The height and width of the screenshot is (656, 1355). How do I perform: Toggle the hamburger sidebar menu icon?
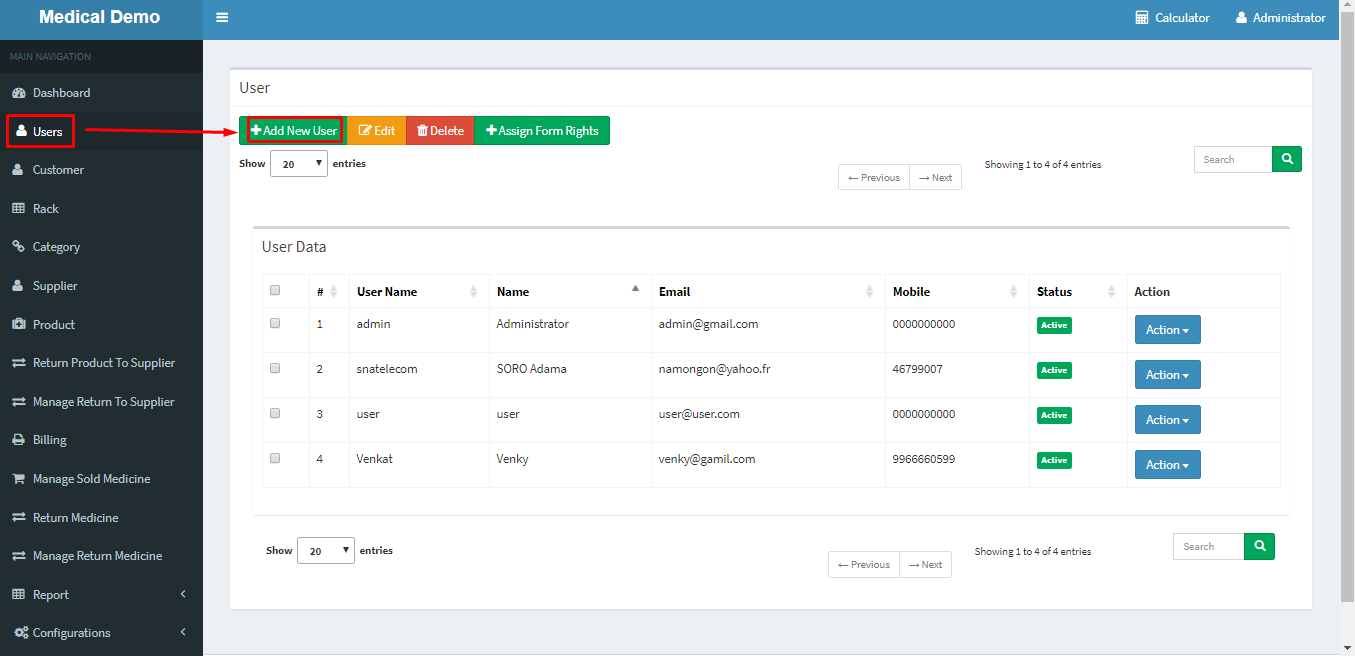point(222,18)
